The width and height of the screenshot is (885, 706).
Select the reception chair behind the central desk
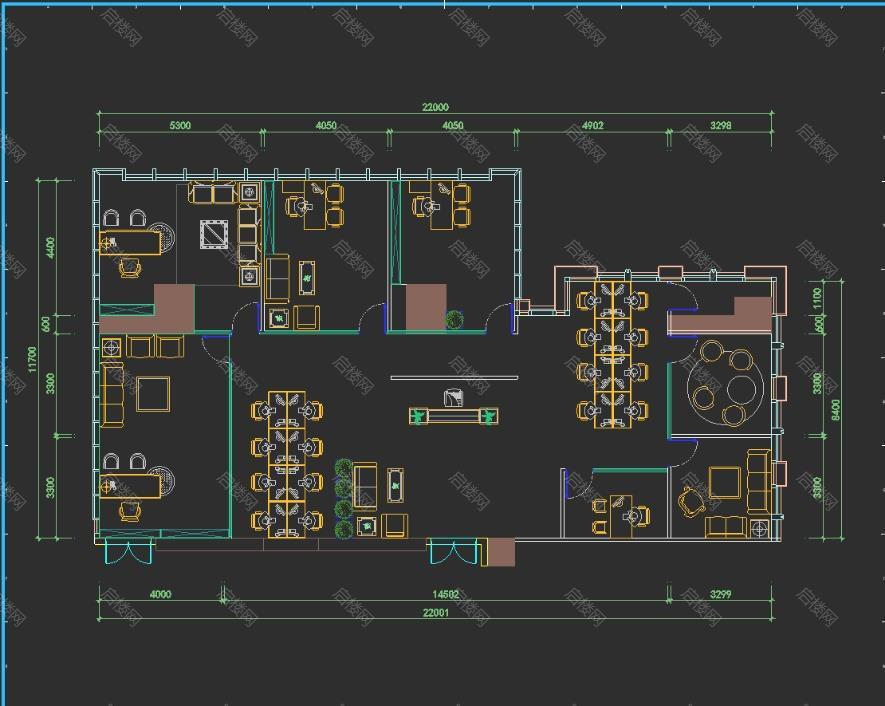pyautogui.click(x=454, y=397)
